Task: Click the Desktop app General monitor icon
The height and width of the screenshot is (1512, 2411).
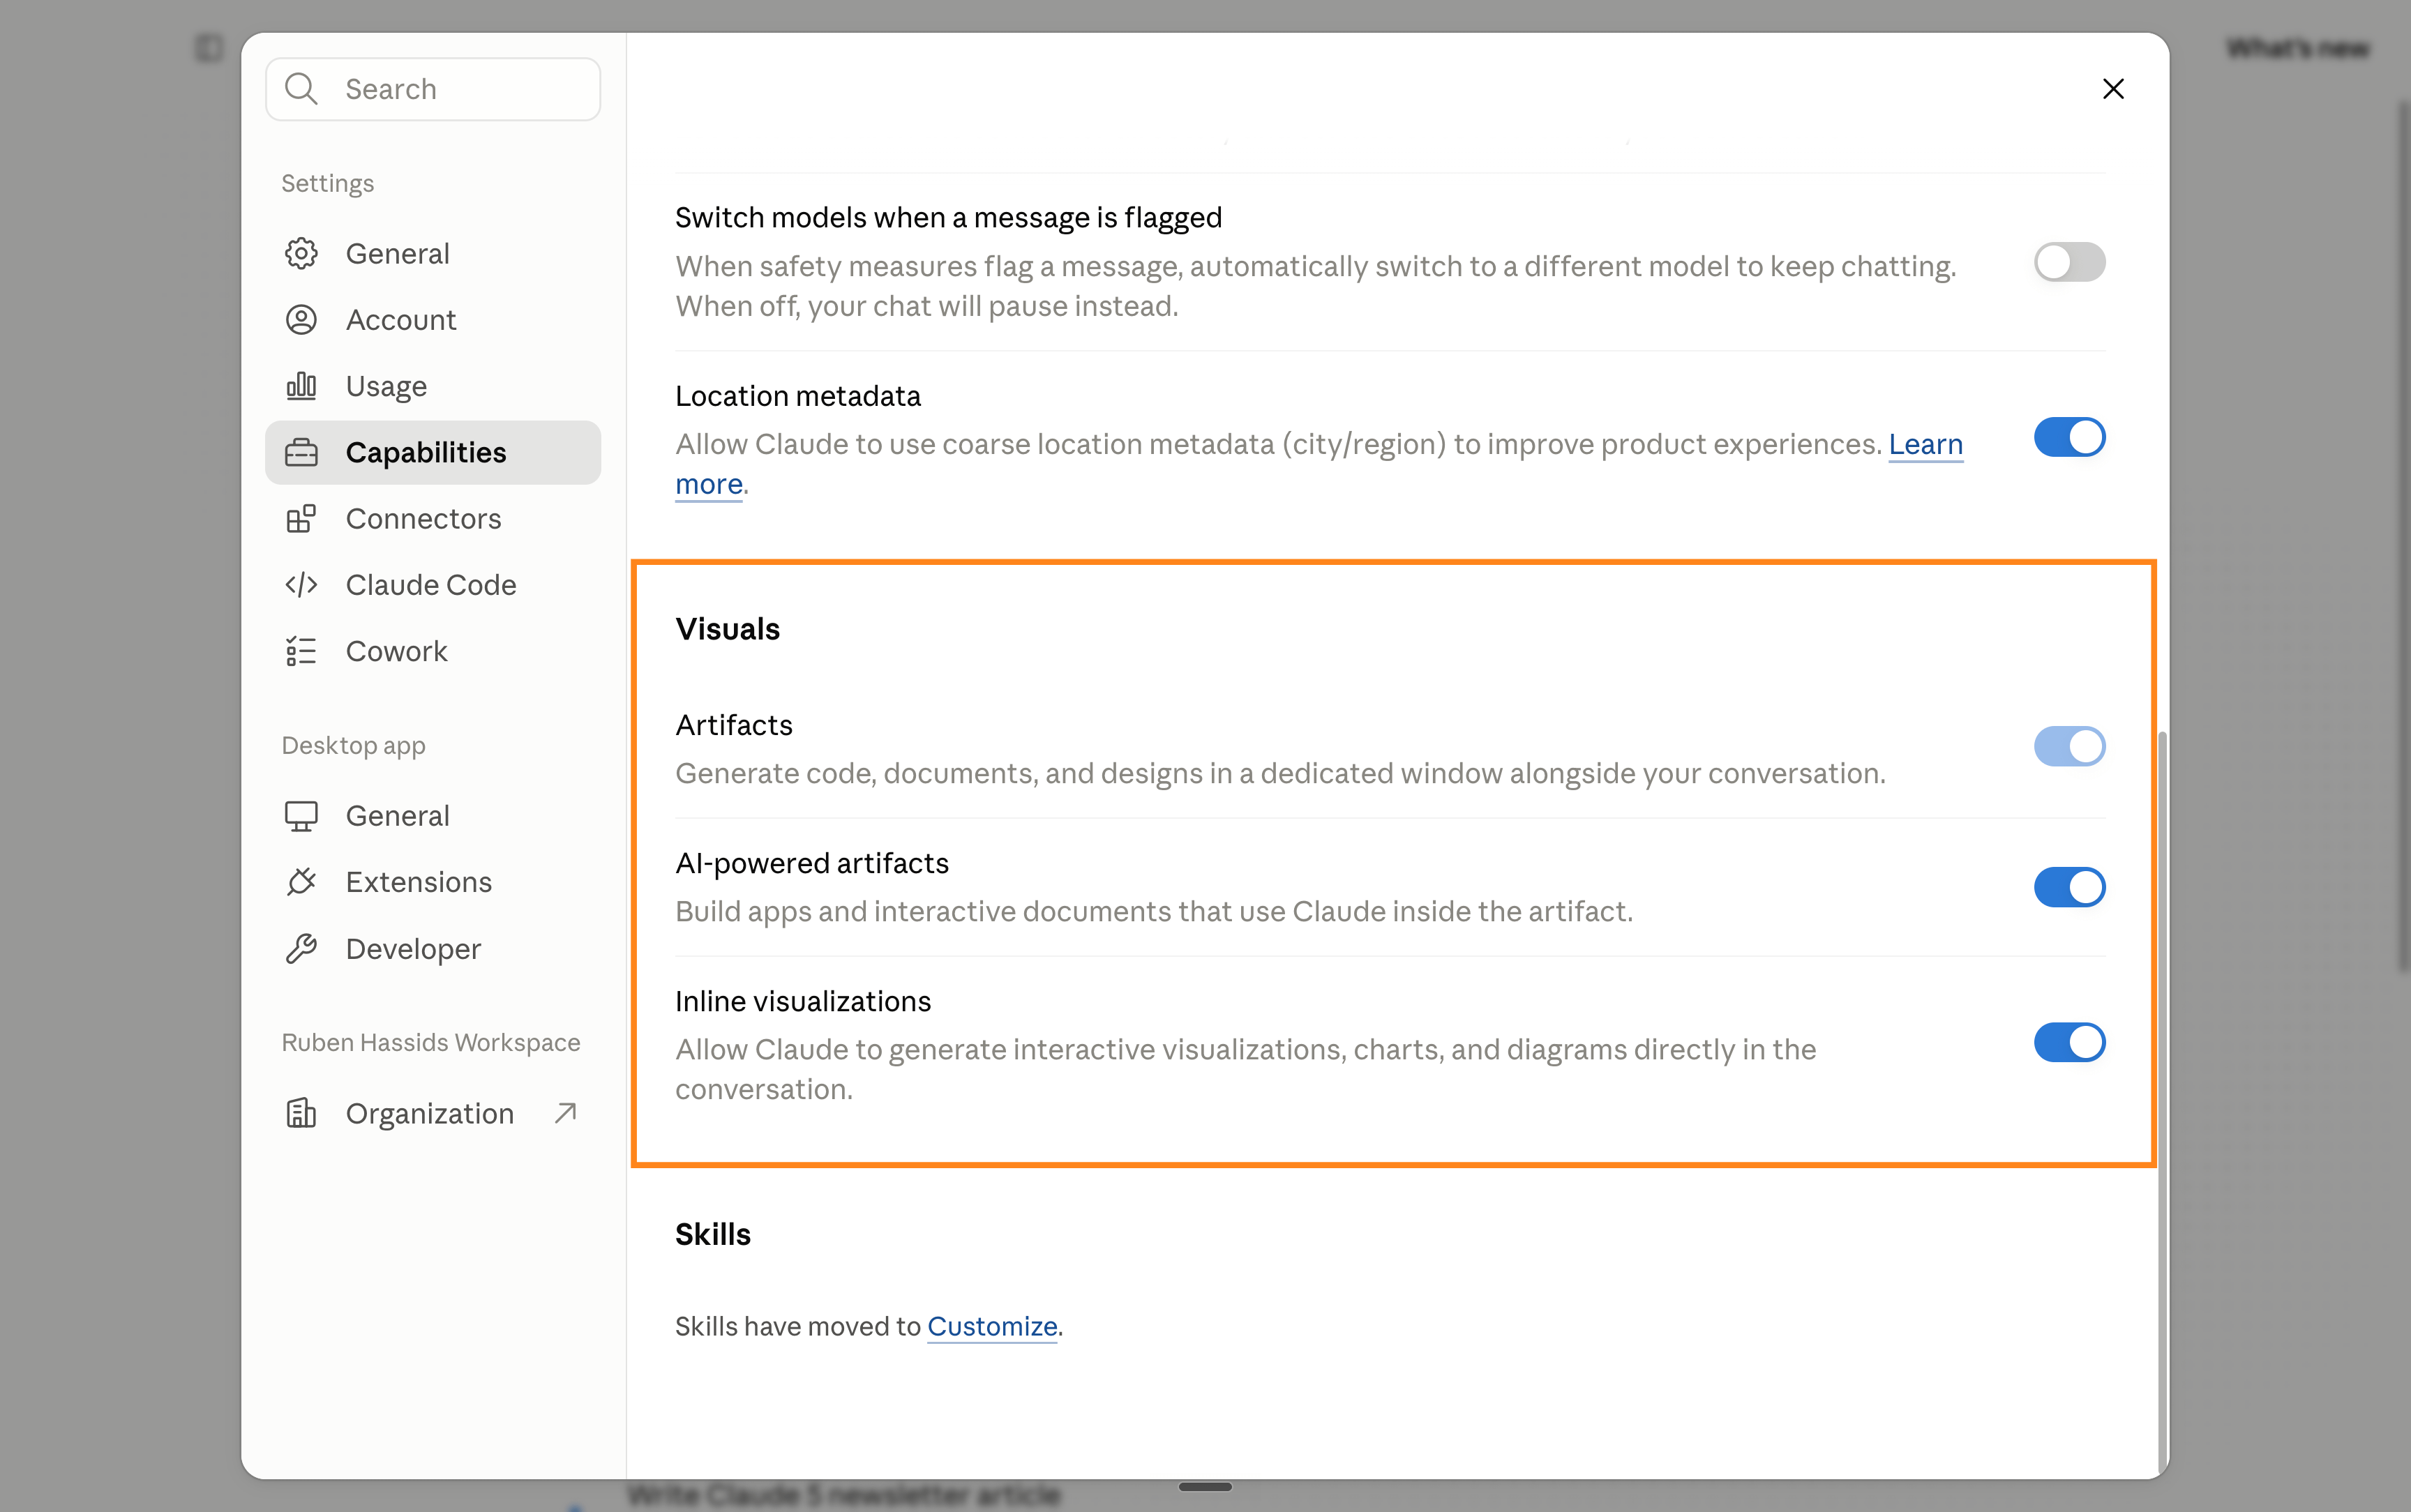Action: (x=301, y=816)
